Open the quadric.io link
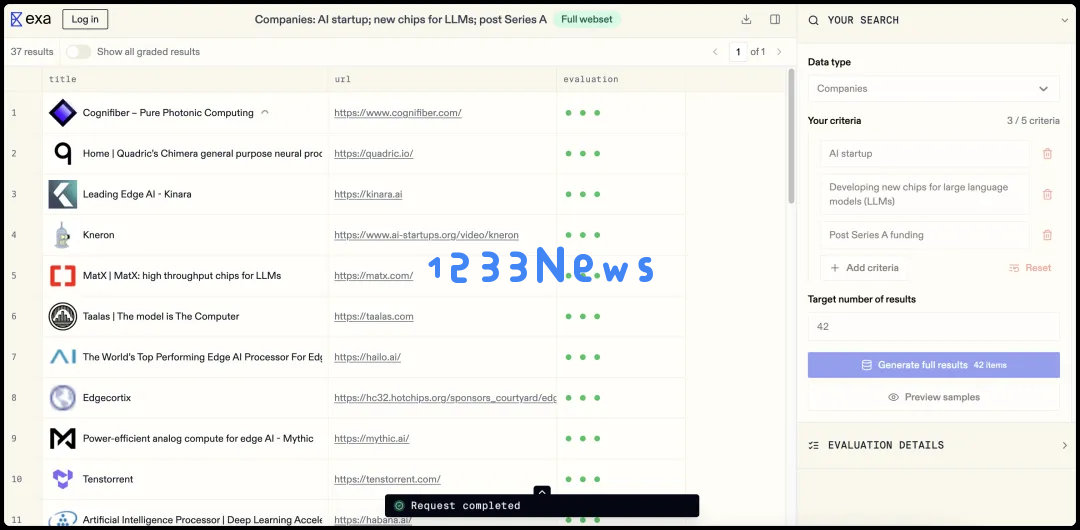The width and height of the screenshot is (1080, 530). (x=373, y=154)
